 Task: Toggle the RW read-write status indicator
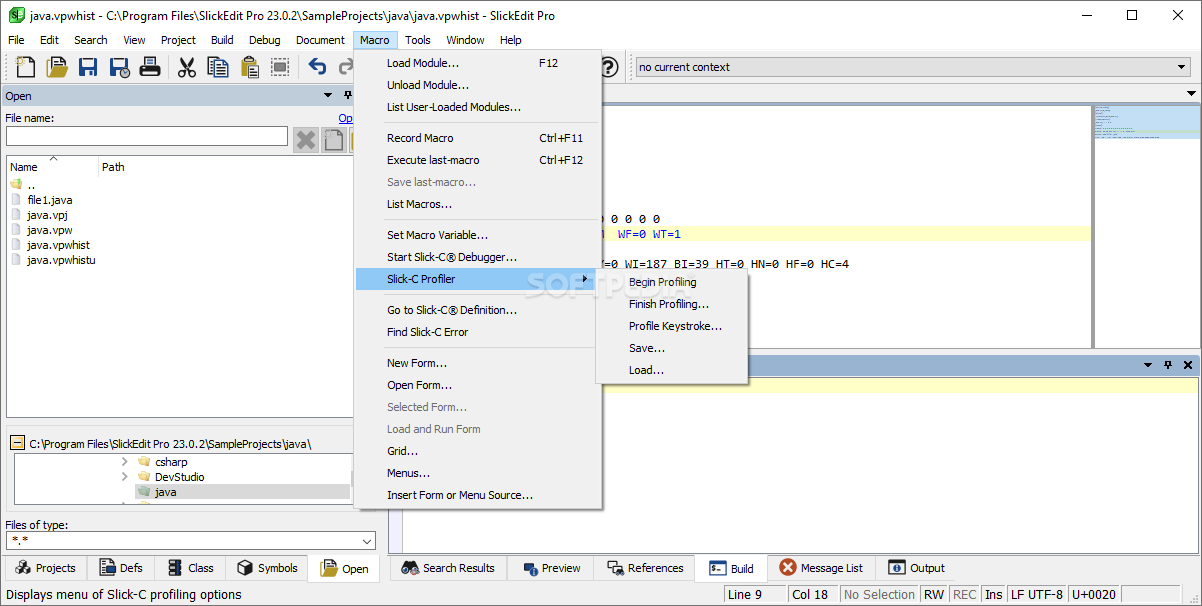click(933, 595)
